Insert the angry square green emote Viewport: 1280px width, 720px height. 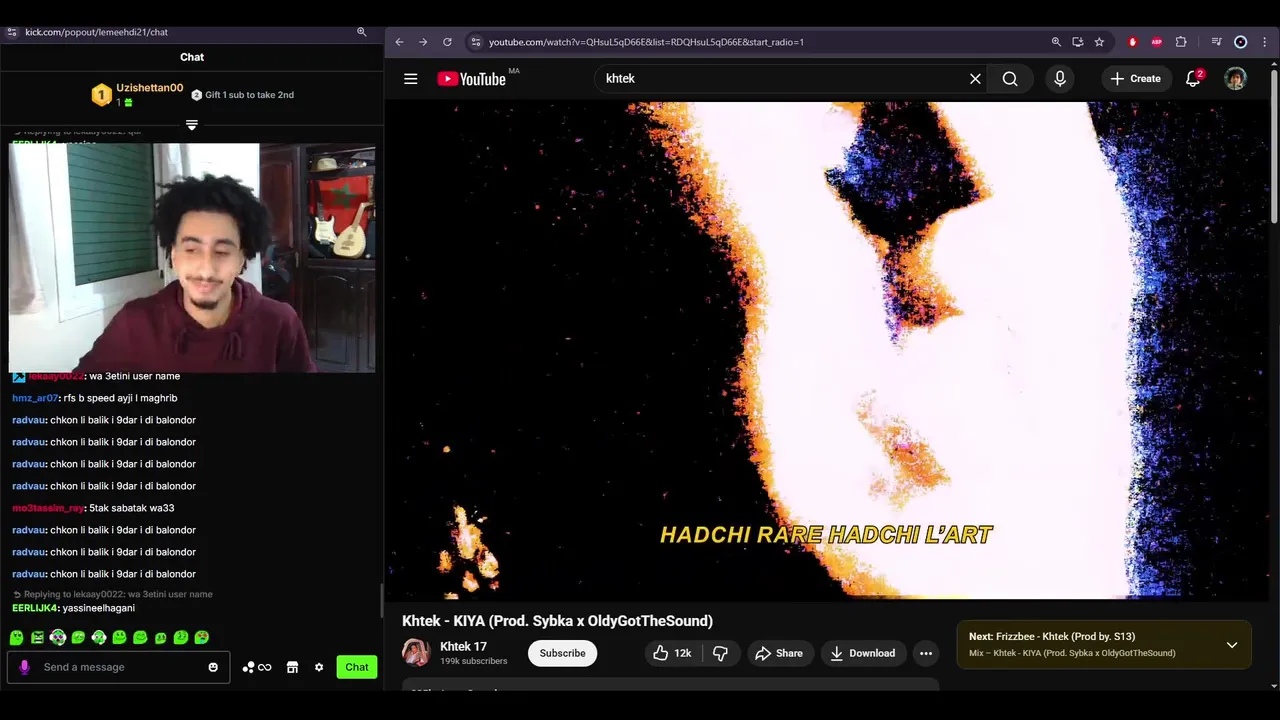(37, 637)
